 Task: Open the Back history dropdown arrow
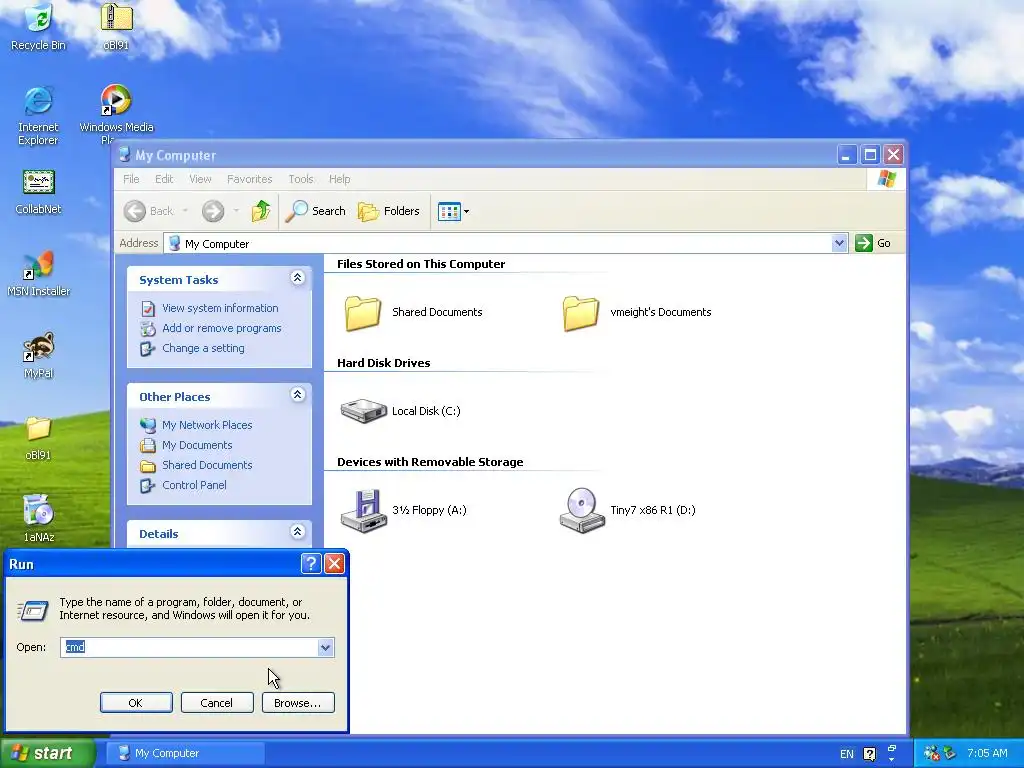click(185, 211)
